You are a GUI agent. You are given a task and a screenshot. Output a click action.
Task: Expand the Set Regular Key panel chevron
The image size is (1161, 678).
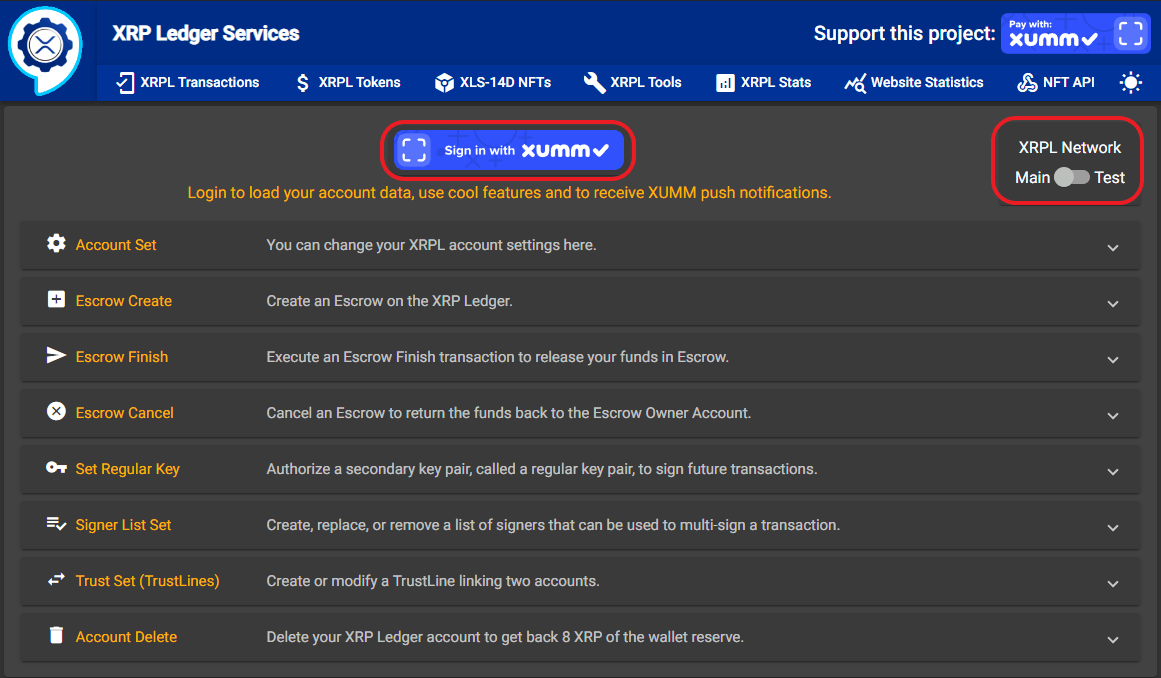(x=1113, y=472)
